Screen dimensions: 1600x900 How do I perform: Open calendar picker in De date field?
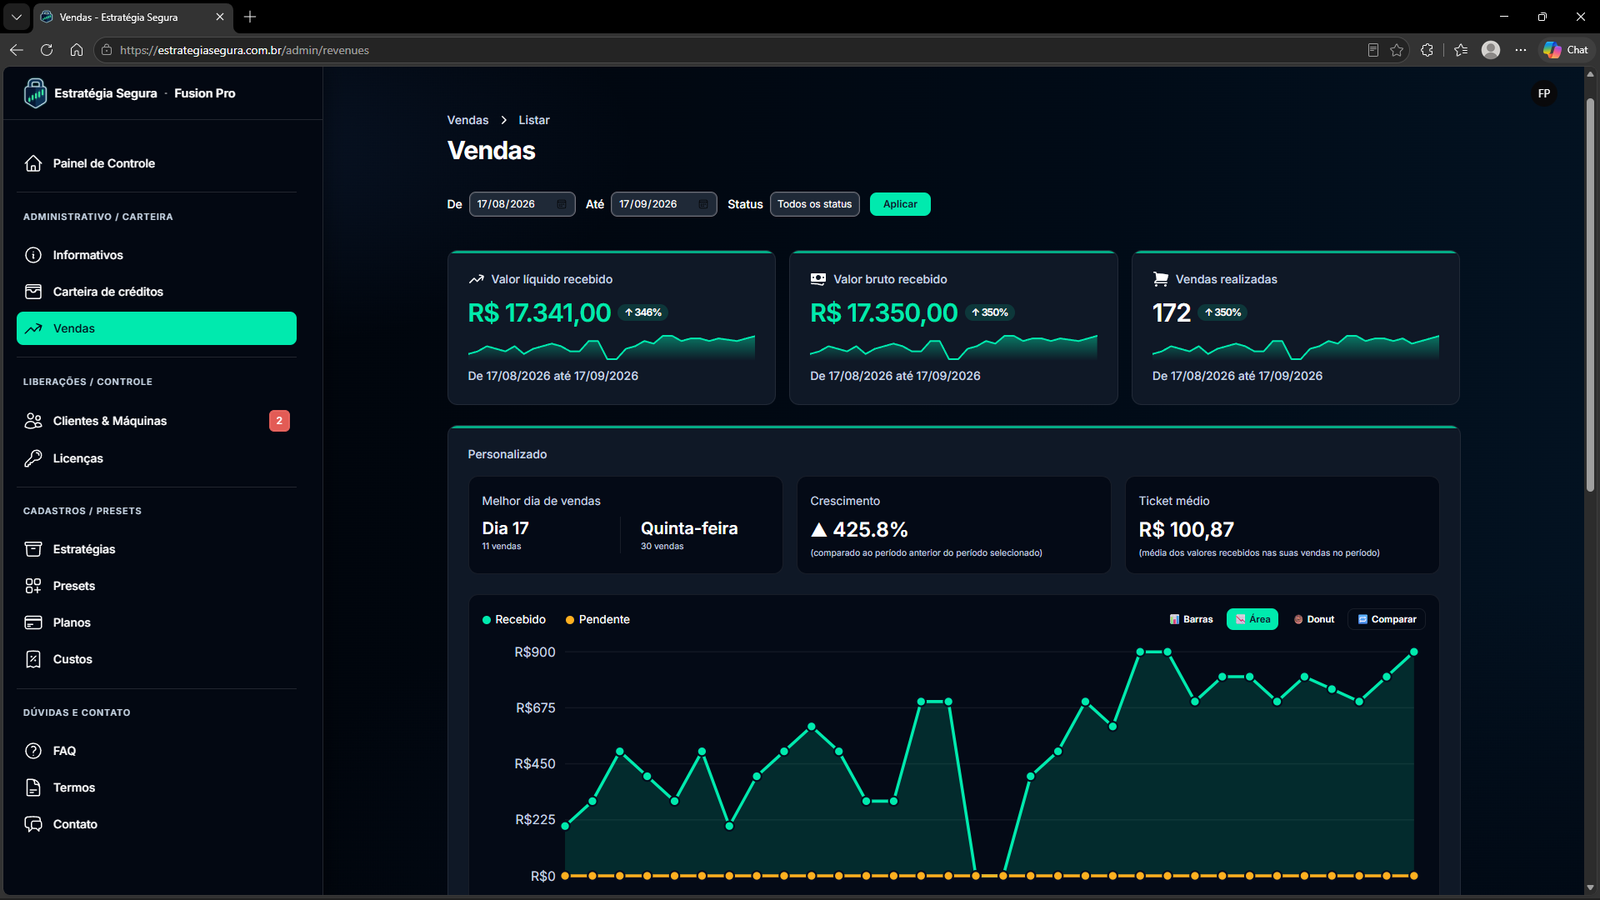561,204
